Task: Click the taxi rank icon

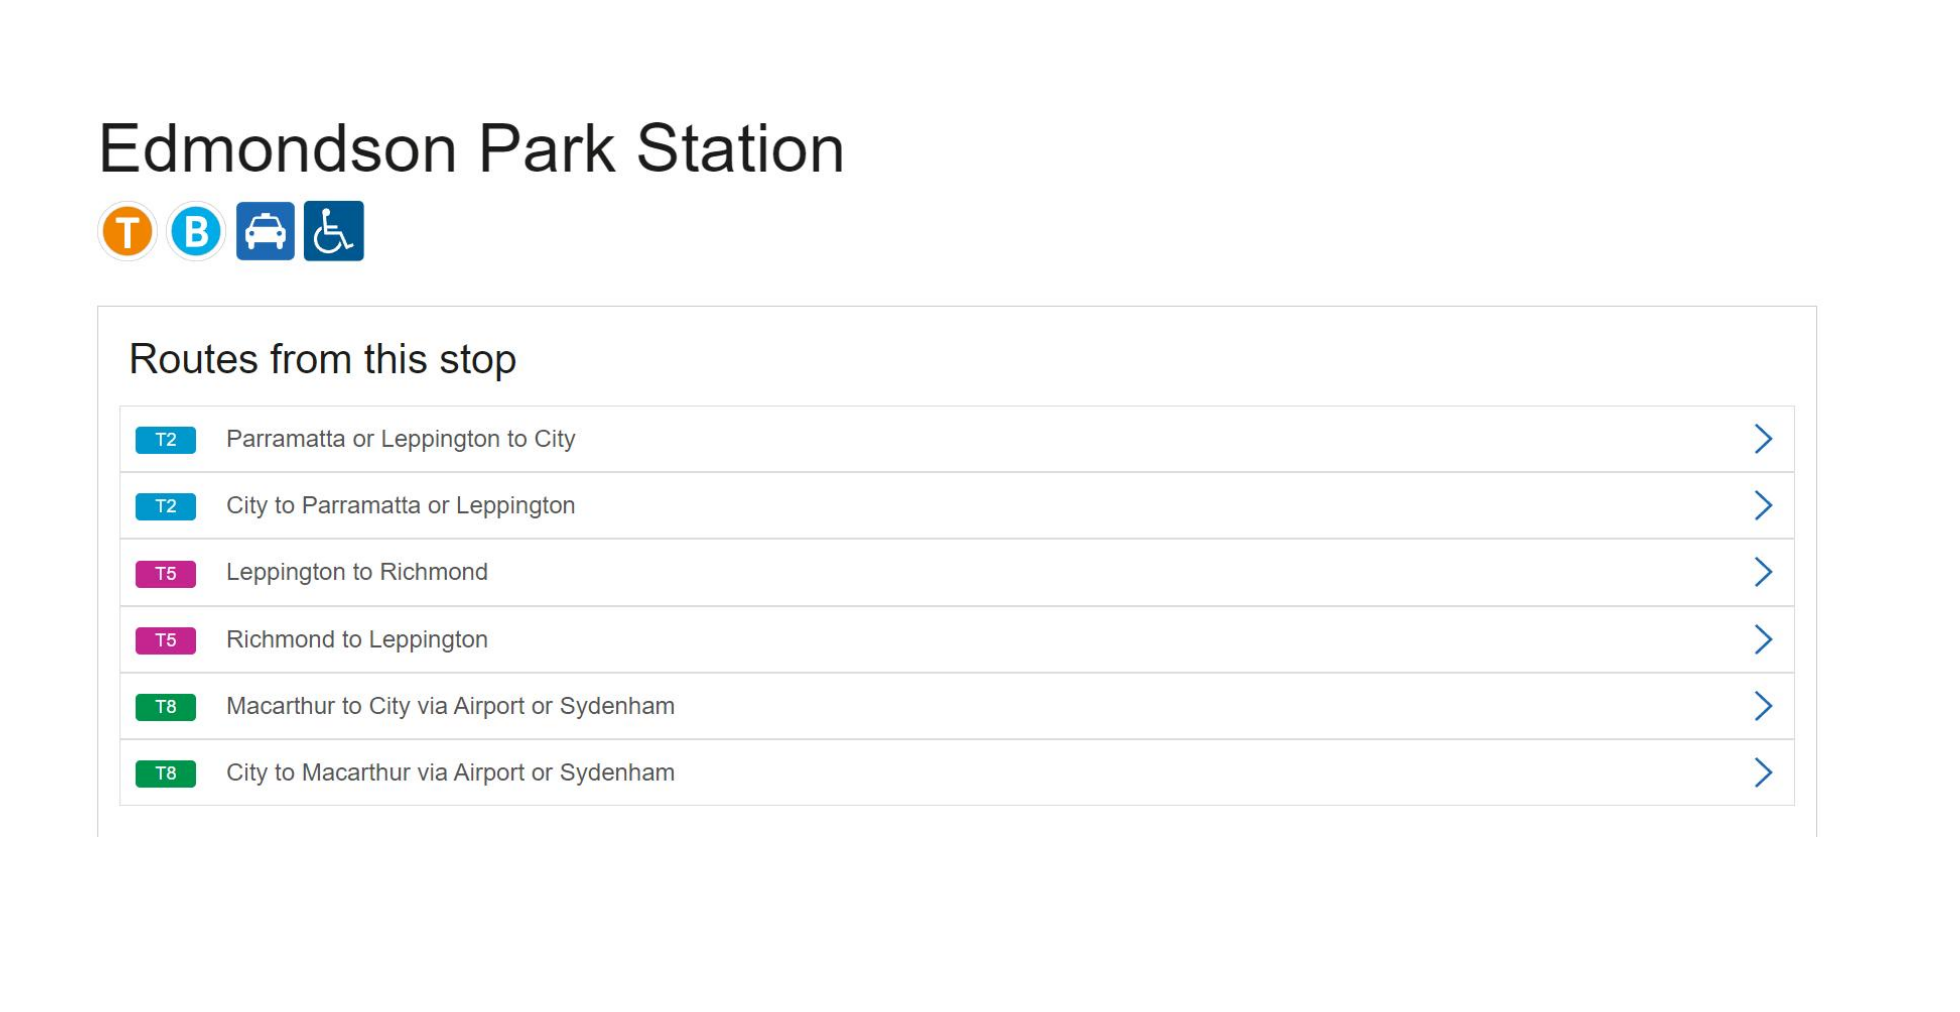Action: pyautogui.click(x=265, y=232)
